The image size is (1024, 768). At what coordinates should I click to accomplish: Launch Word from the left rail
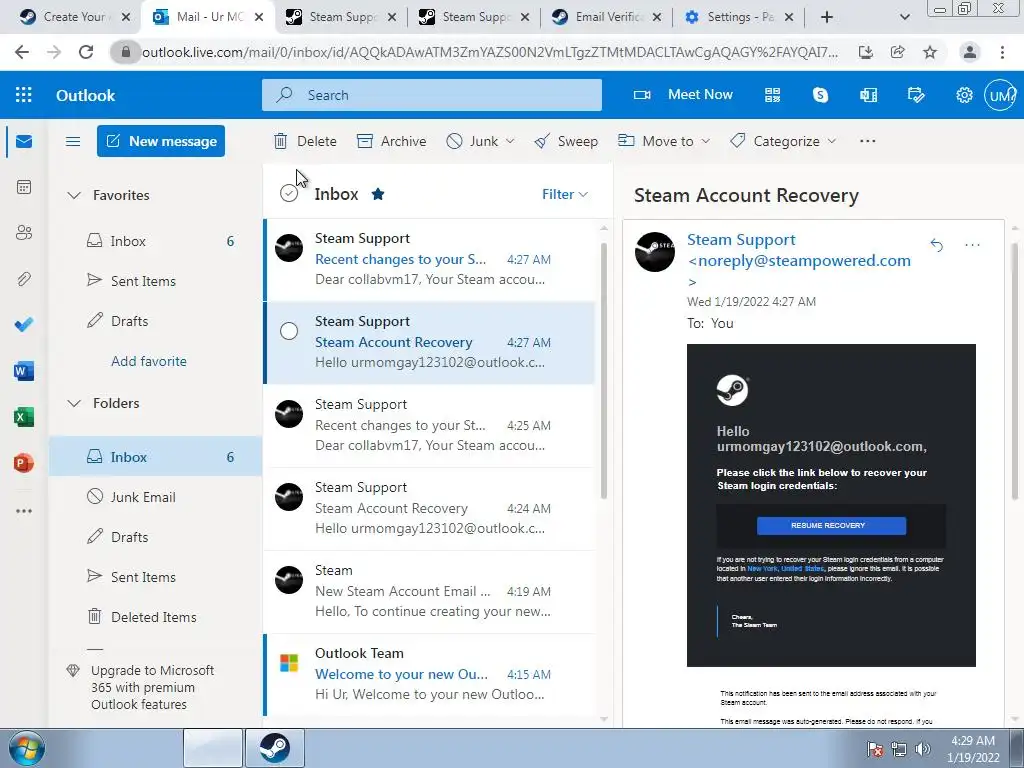24,371
